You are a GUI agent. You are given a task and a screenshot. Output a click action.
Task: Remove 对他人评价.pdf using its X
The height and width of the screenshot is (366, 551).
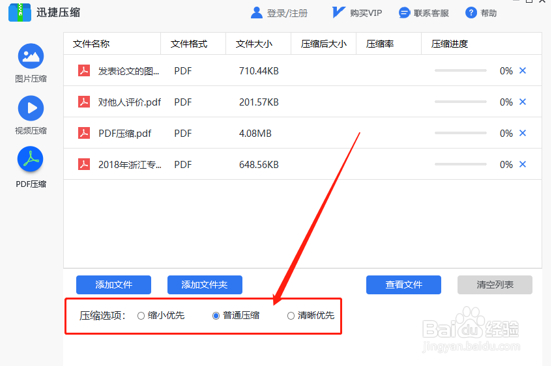523,102
